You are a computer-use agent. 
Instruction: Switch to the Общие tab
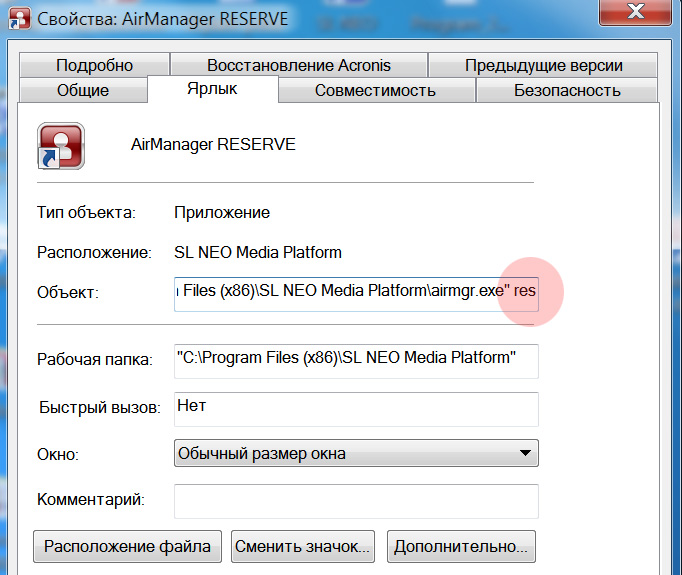pos(83,90)
